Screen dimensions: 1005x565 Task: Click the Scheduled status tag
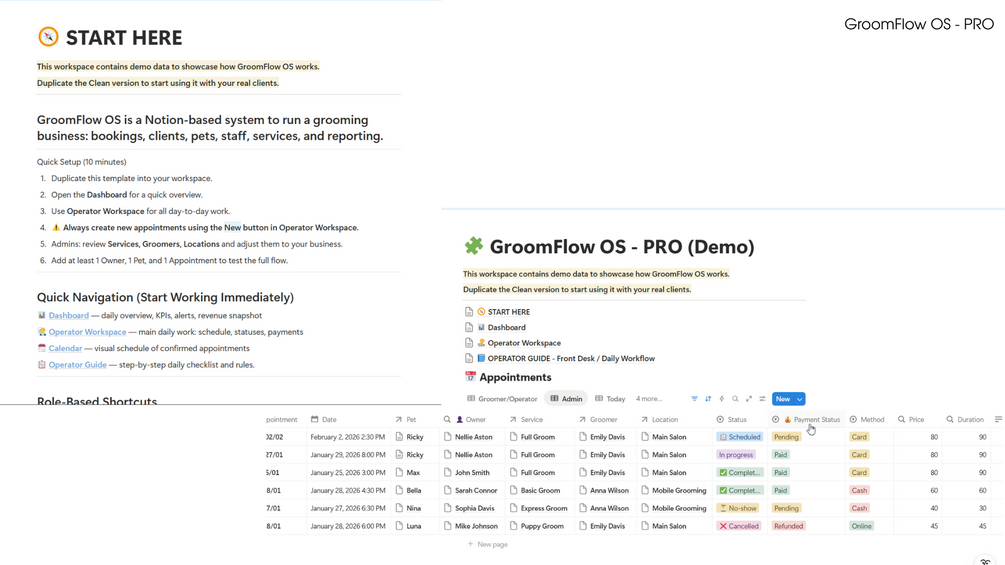(x=739, y=437)
